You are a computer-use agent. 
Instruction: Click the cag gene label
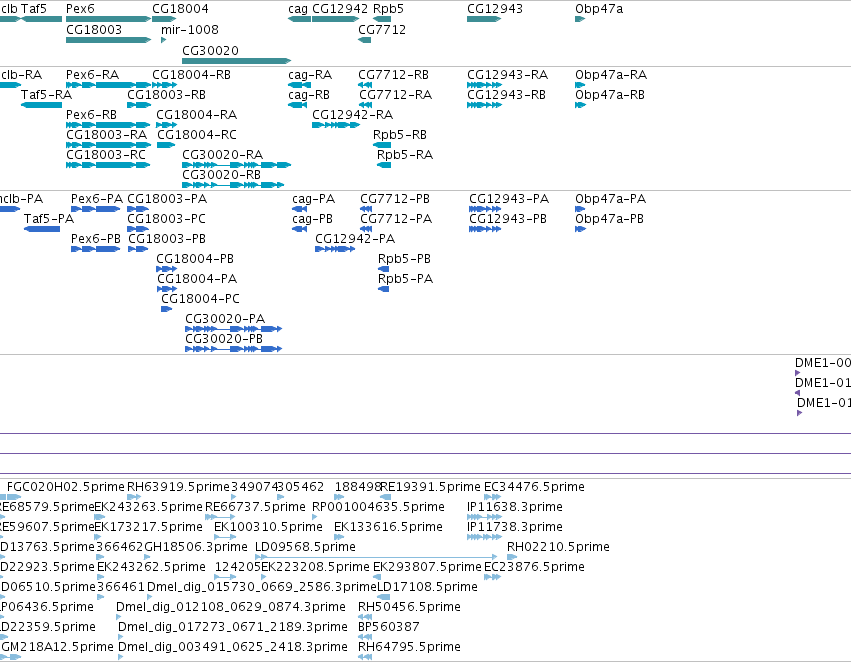click(298, 9)
